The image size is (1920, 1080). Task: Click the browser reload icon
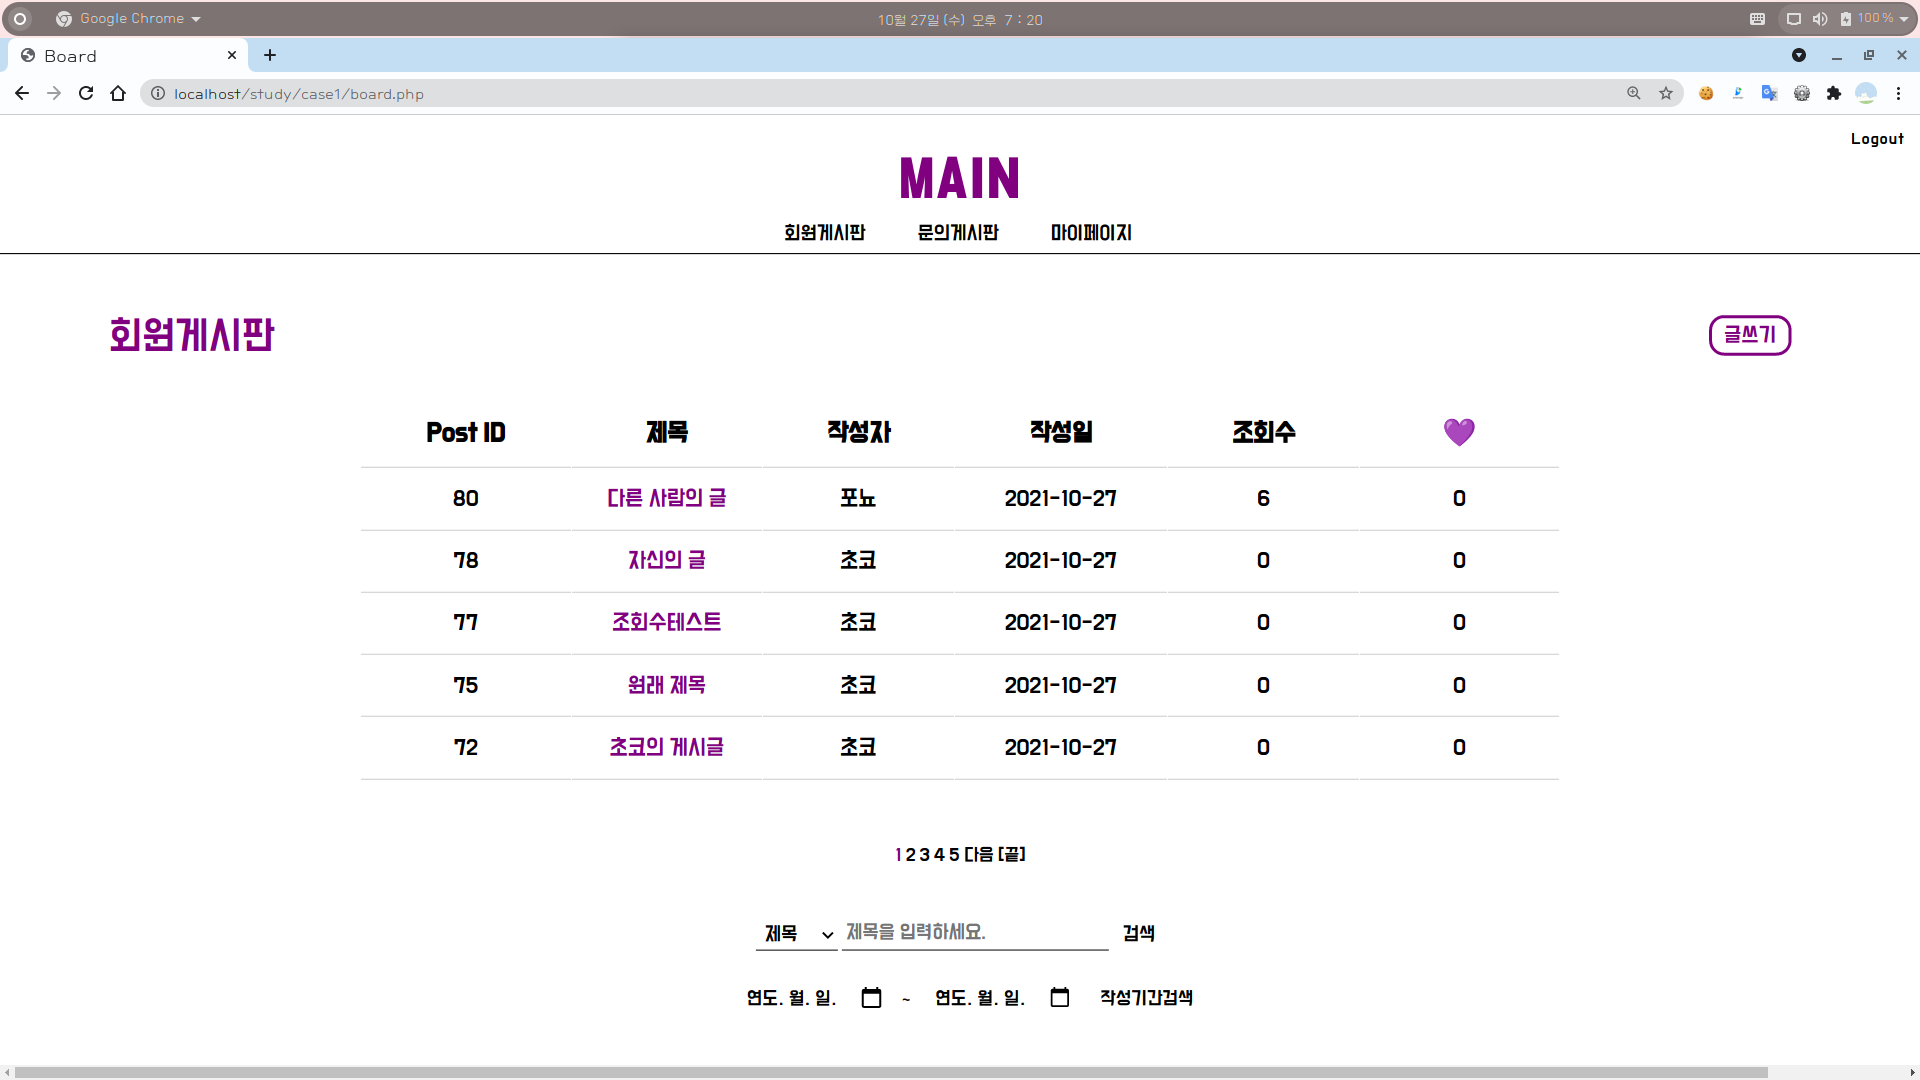point(86,93)
